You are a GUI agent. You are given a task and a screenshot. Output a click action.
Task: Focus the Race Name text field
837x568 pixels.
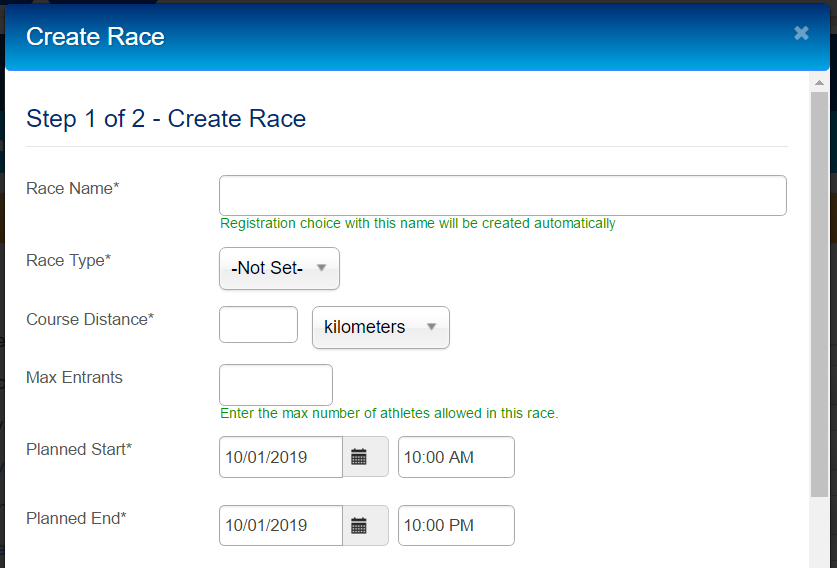click(502, 195)
